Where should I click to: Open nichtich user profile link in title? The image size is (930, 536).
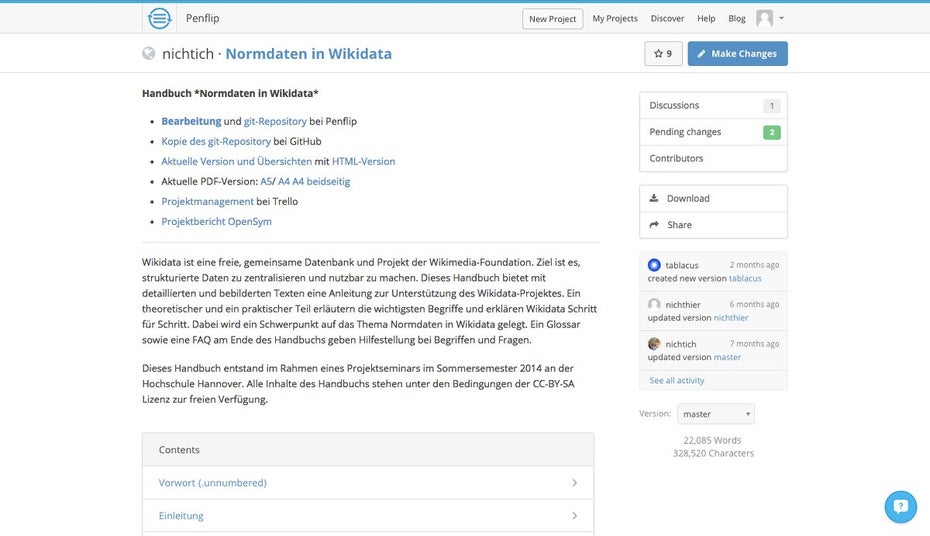point(187,54)
